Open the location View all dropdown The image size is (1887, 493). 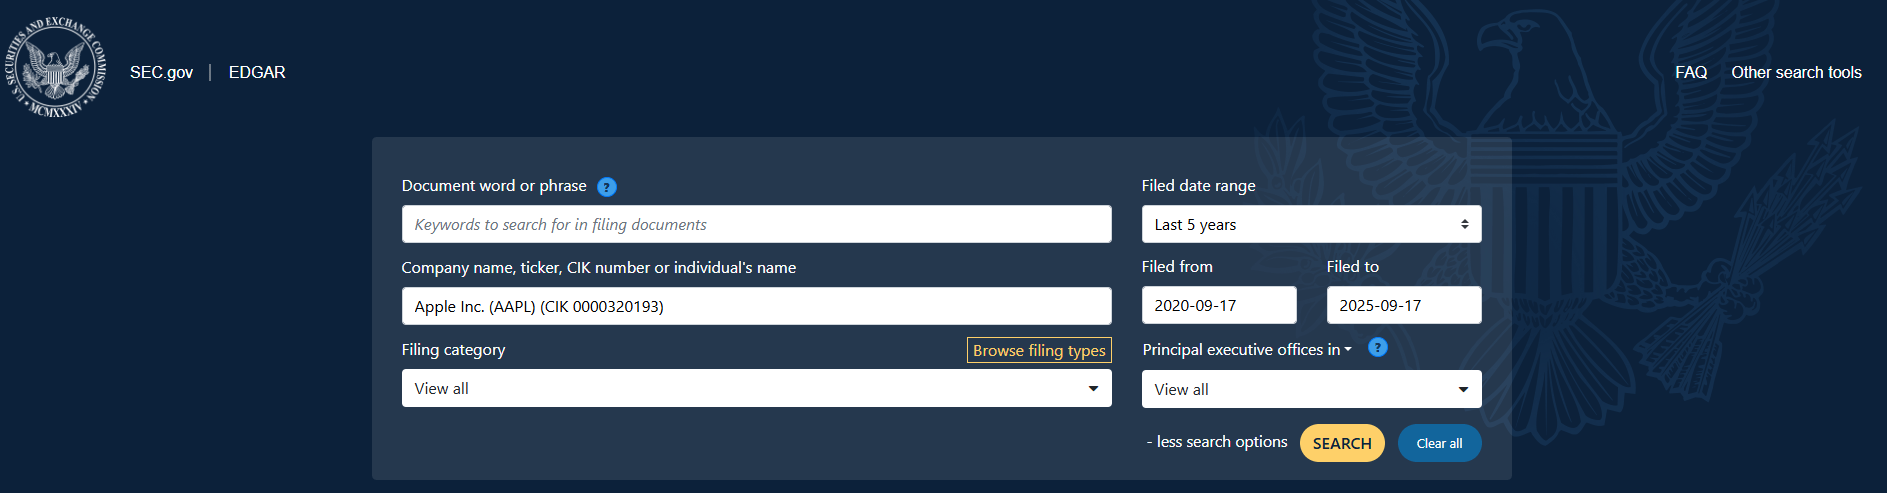coord(1311,389)
